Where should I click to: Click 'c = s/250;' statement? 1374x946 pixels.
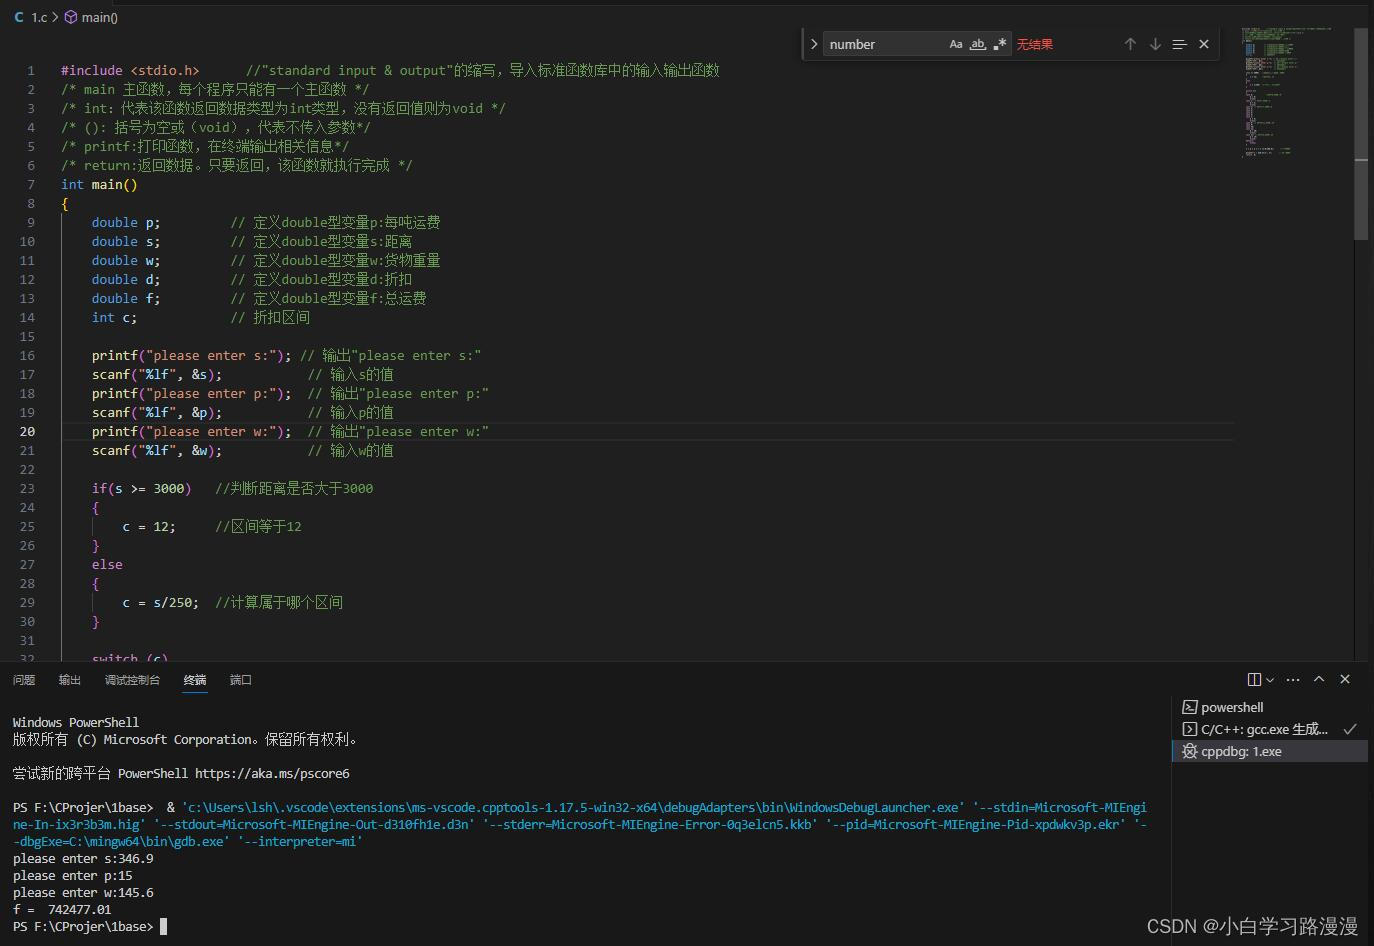(161, 603)
